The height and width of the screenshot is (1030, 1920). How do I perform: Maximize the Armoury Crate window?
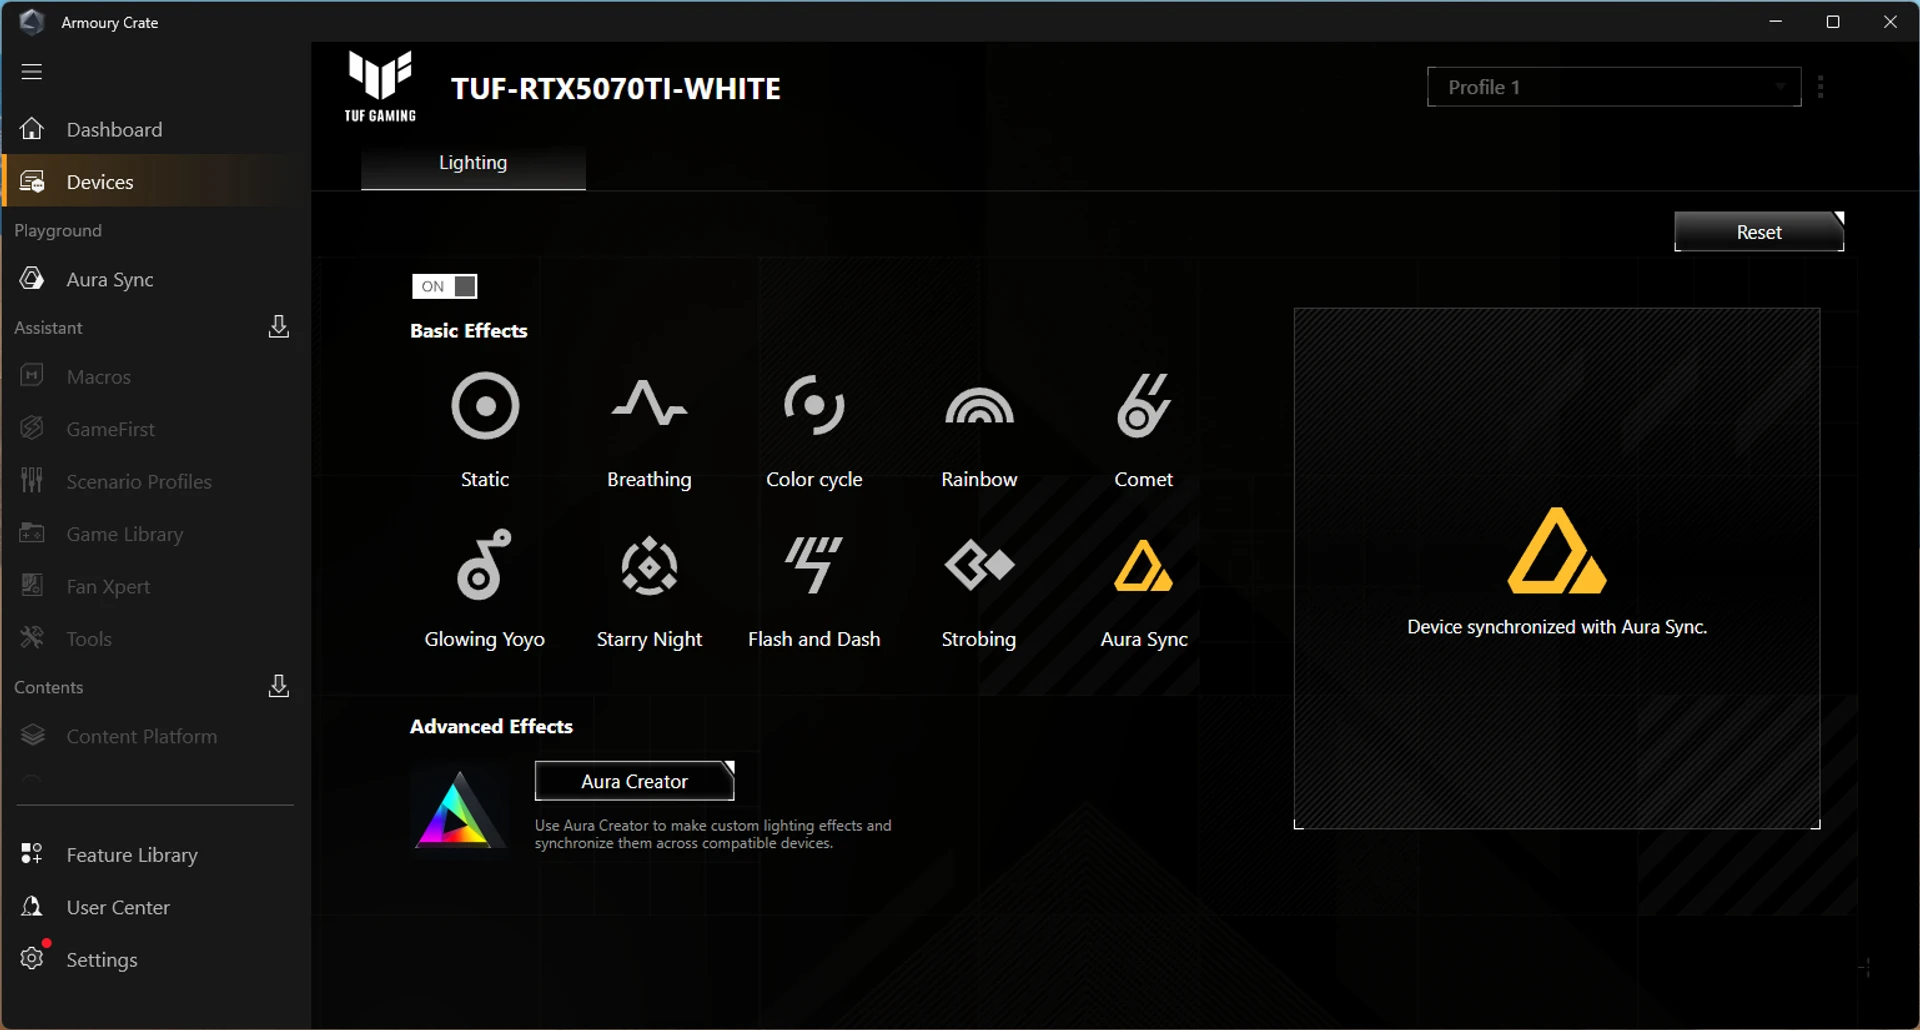tap(1833, 21)
